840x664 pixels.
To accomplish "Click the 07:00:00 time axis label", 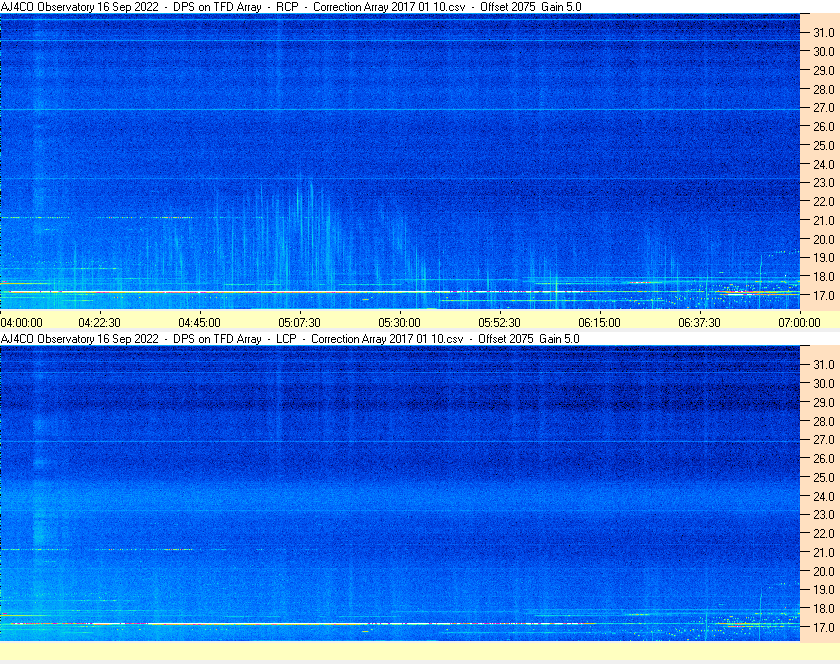I will 799,323.
